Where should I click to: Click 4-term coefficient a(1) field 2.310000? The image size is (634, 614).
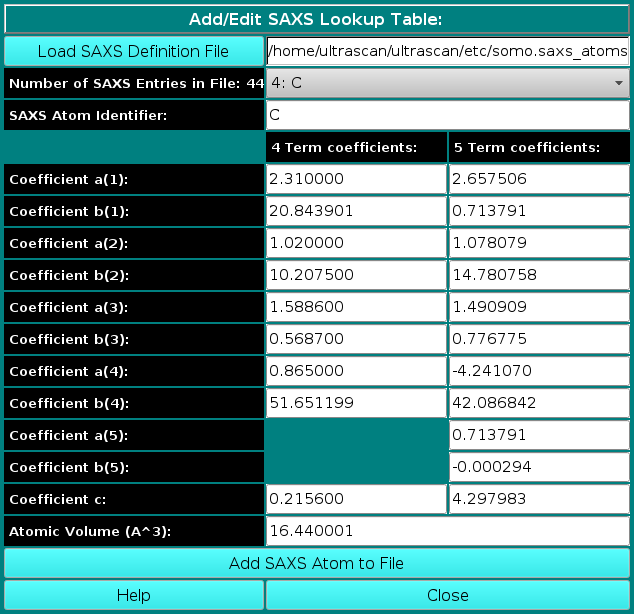(355, 179)
